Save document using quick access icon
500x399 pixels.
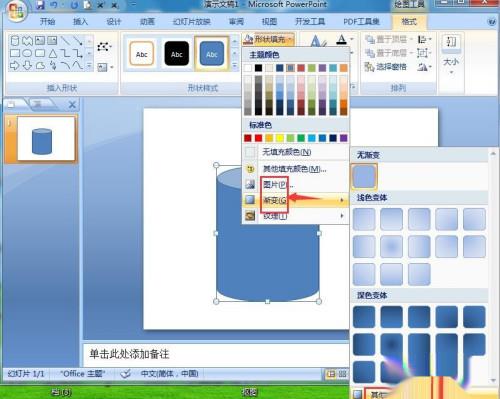(x=40, y=5)
